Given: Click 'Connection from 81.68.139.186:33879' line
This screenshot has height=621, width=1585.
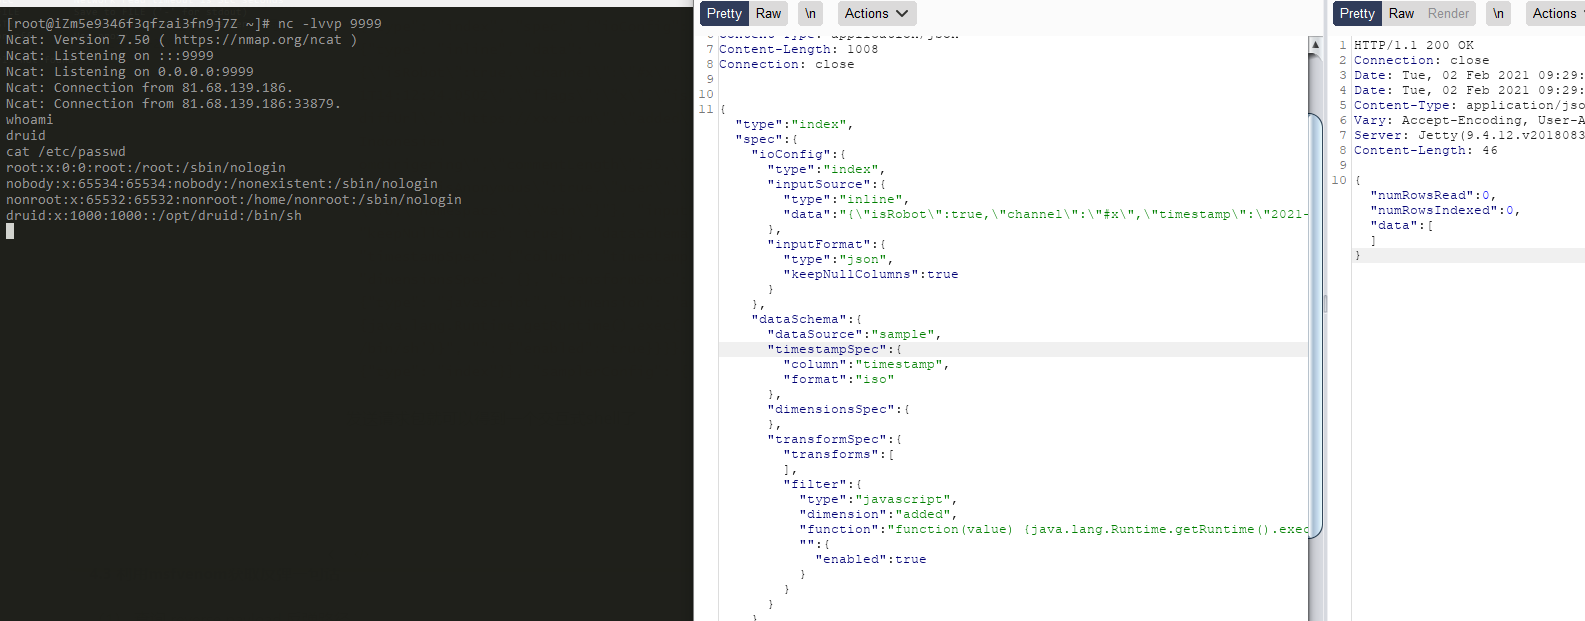Looking at the screenshot, I should (x=173, y=103).
